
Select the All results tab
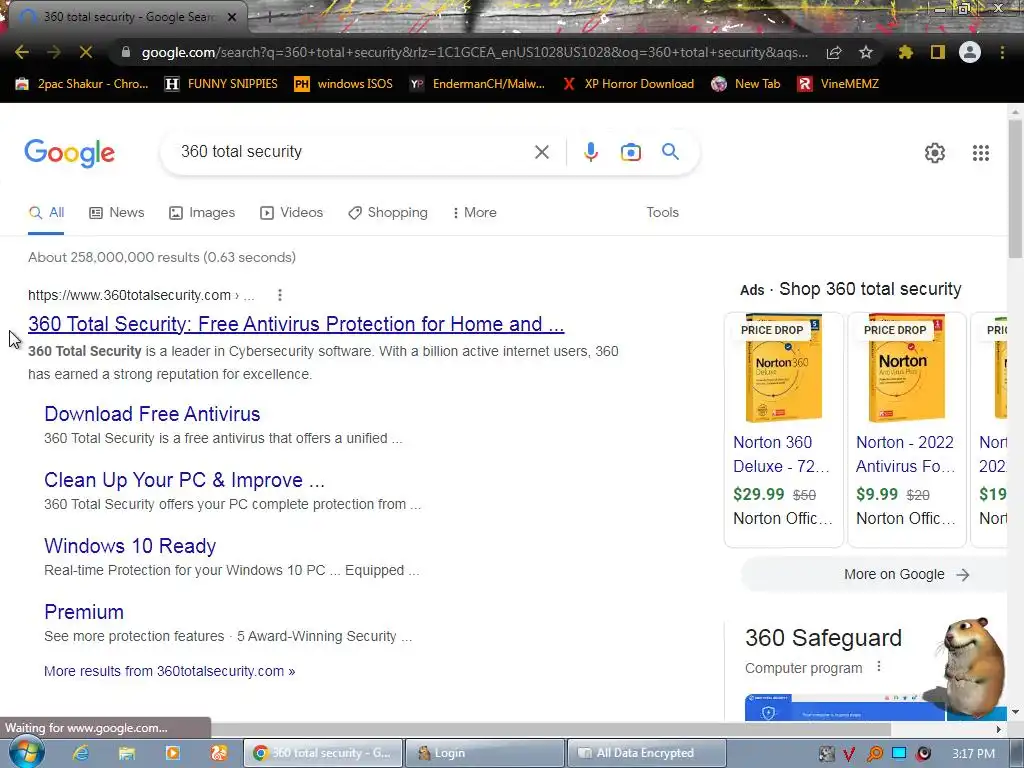tap(46, 212)
